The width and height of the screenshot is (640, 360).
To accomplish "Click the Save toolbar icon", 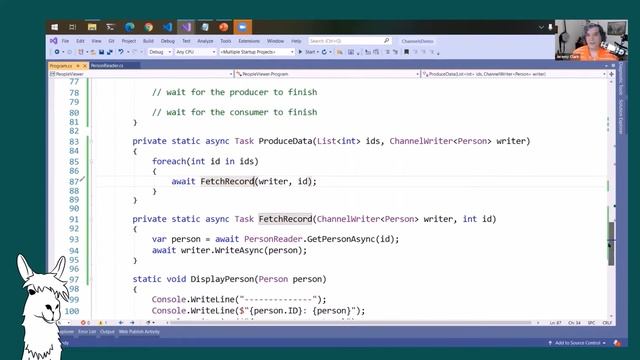I will point(101,52).
